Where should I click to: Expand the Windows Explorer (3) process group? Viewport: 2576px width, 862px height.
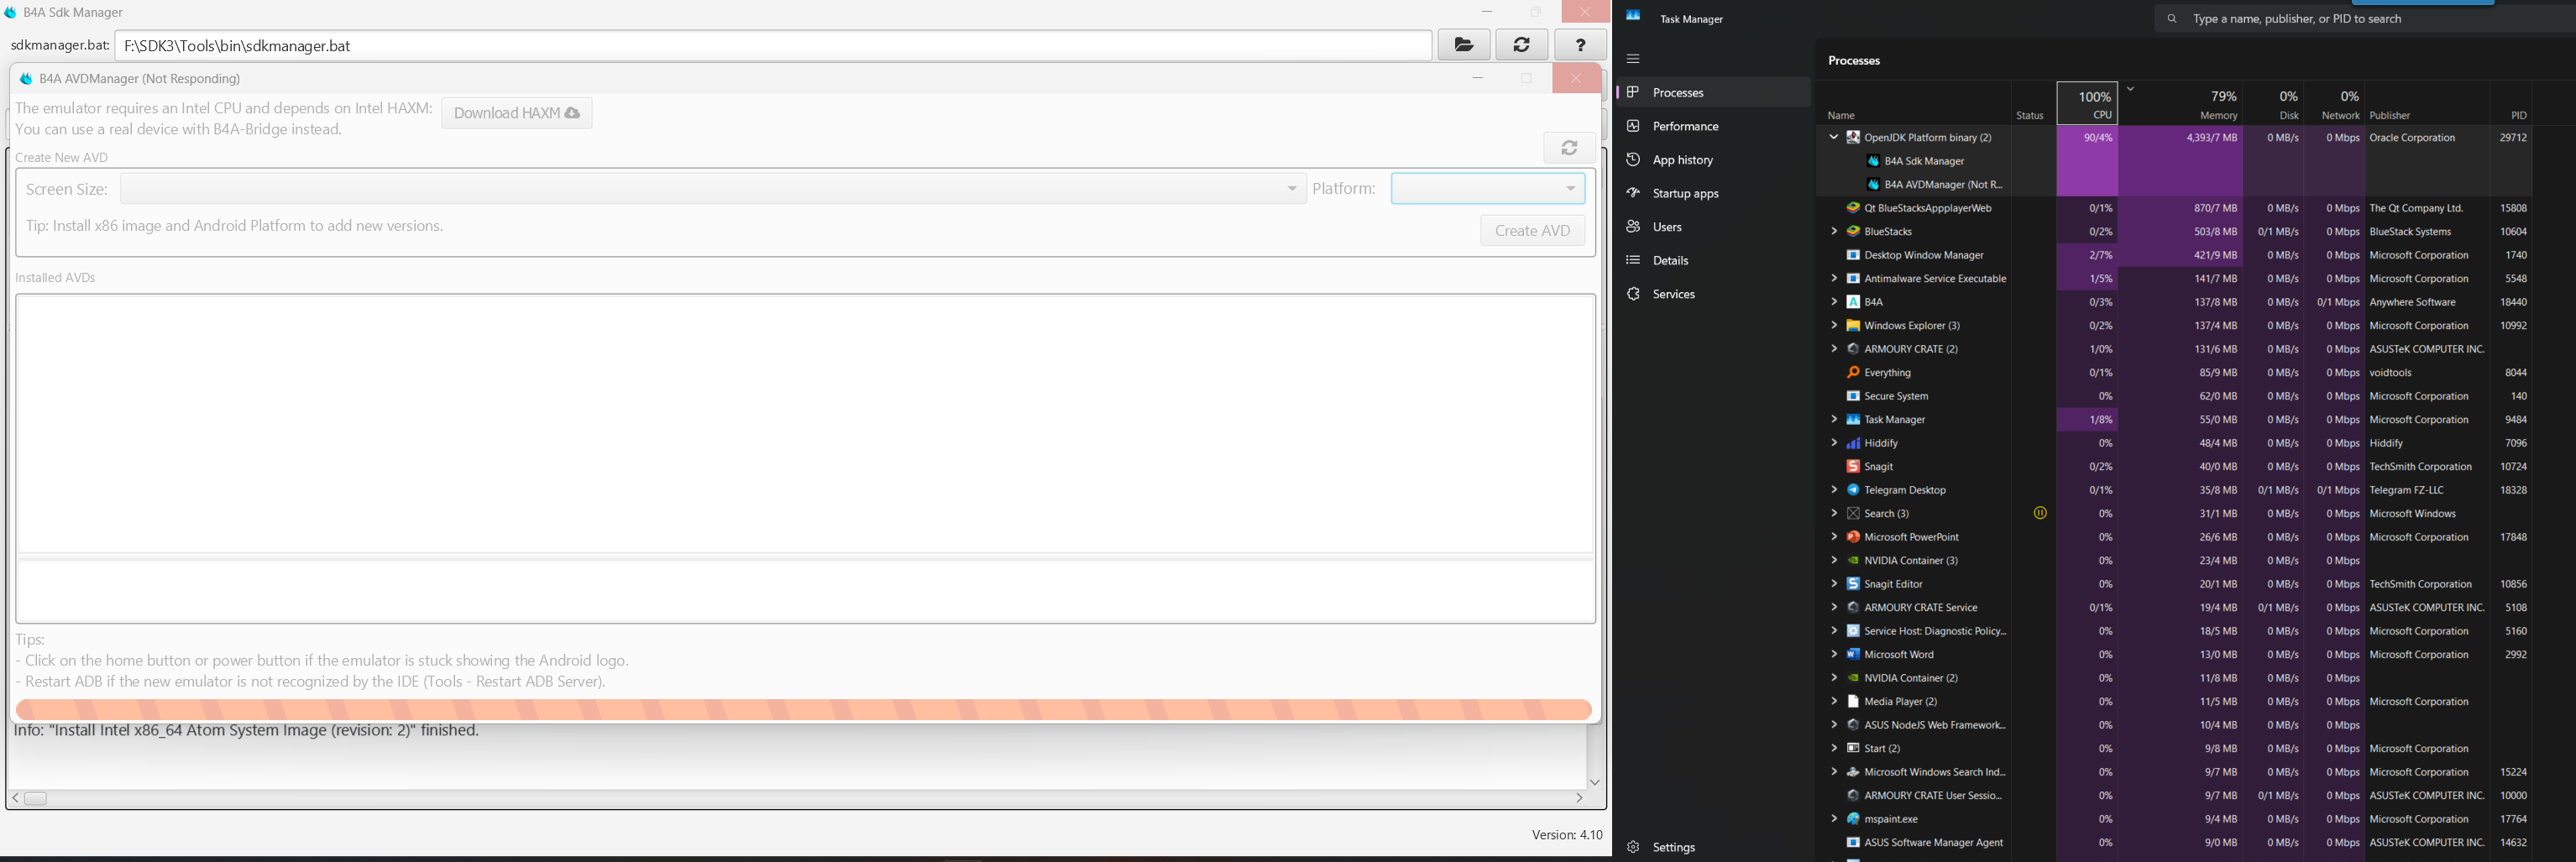(1834, 326)
